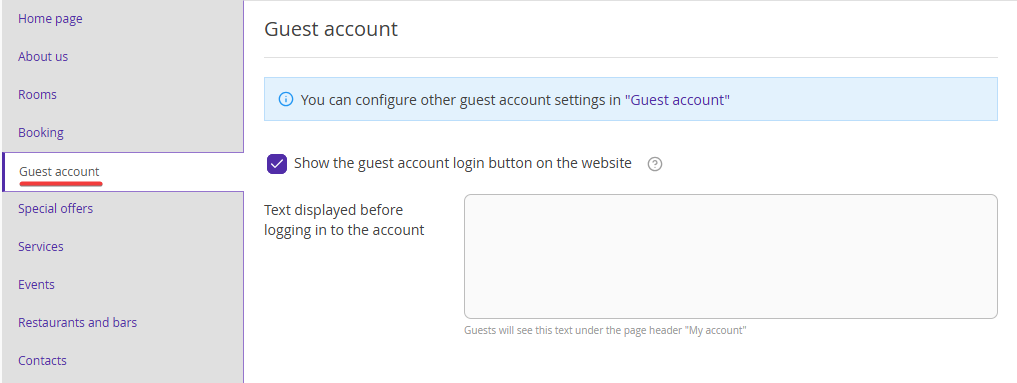This screenshot has width=1017, height=383.
Task: Open the Booking section
Action: point(41,132)
